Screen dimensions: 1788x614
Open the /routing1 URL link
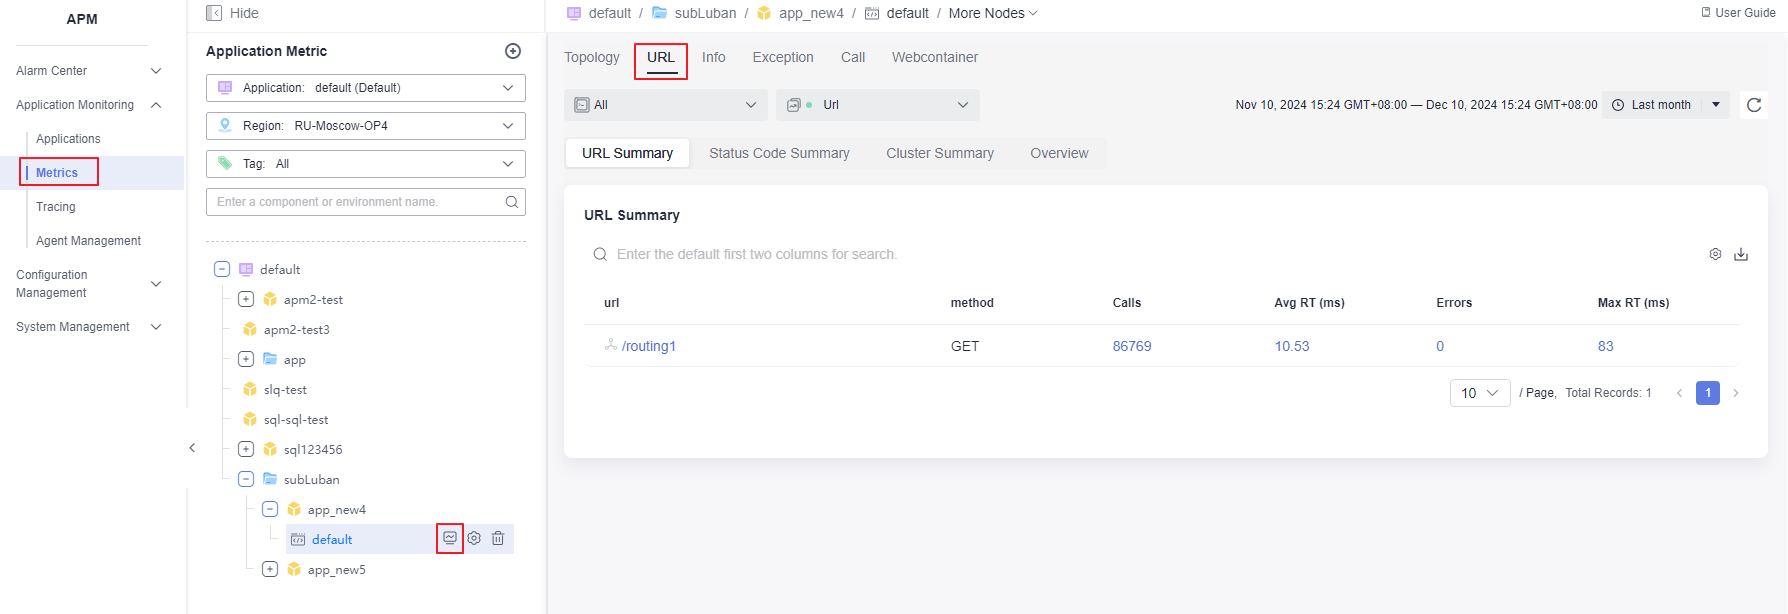pyautogui.click(x=649, y=346)
